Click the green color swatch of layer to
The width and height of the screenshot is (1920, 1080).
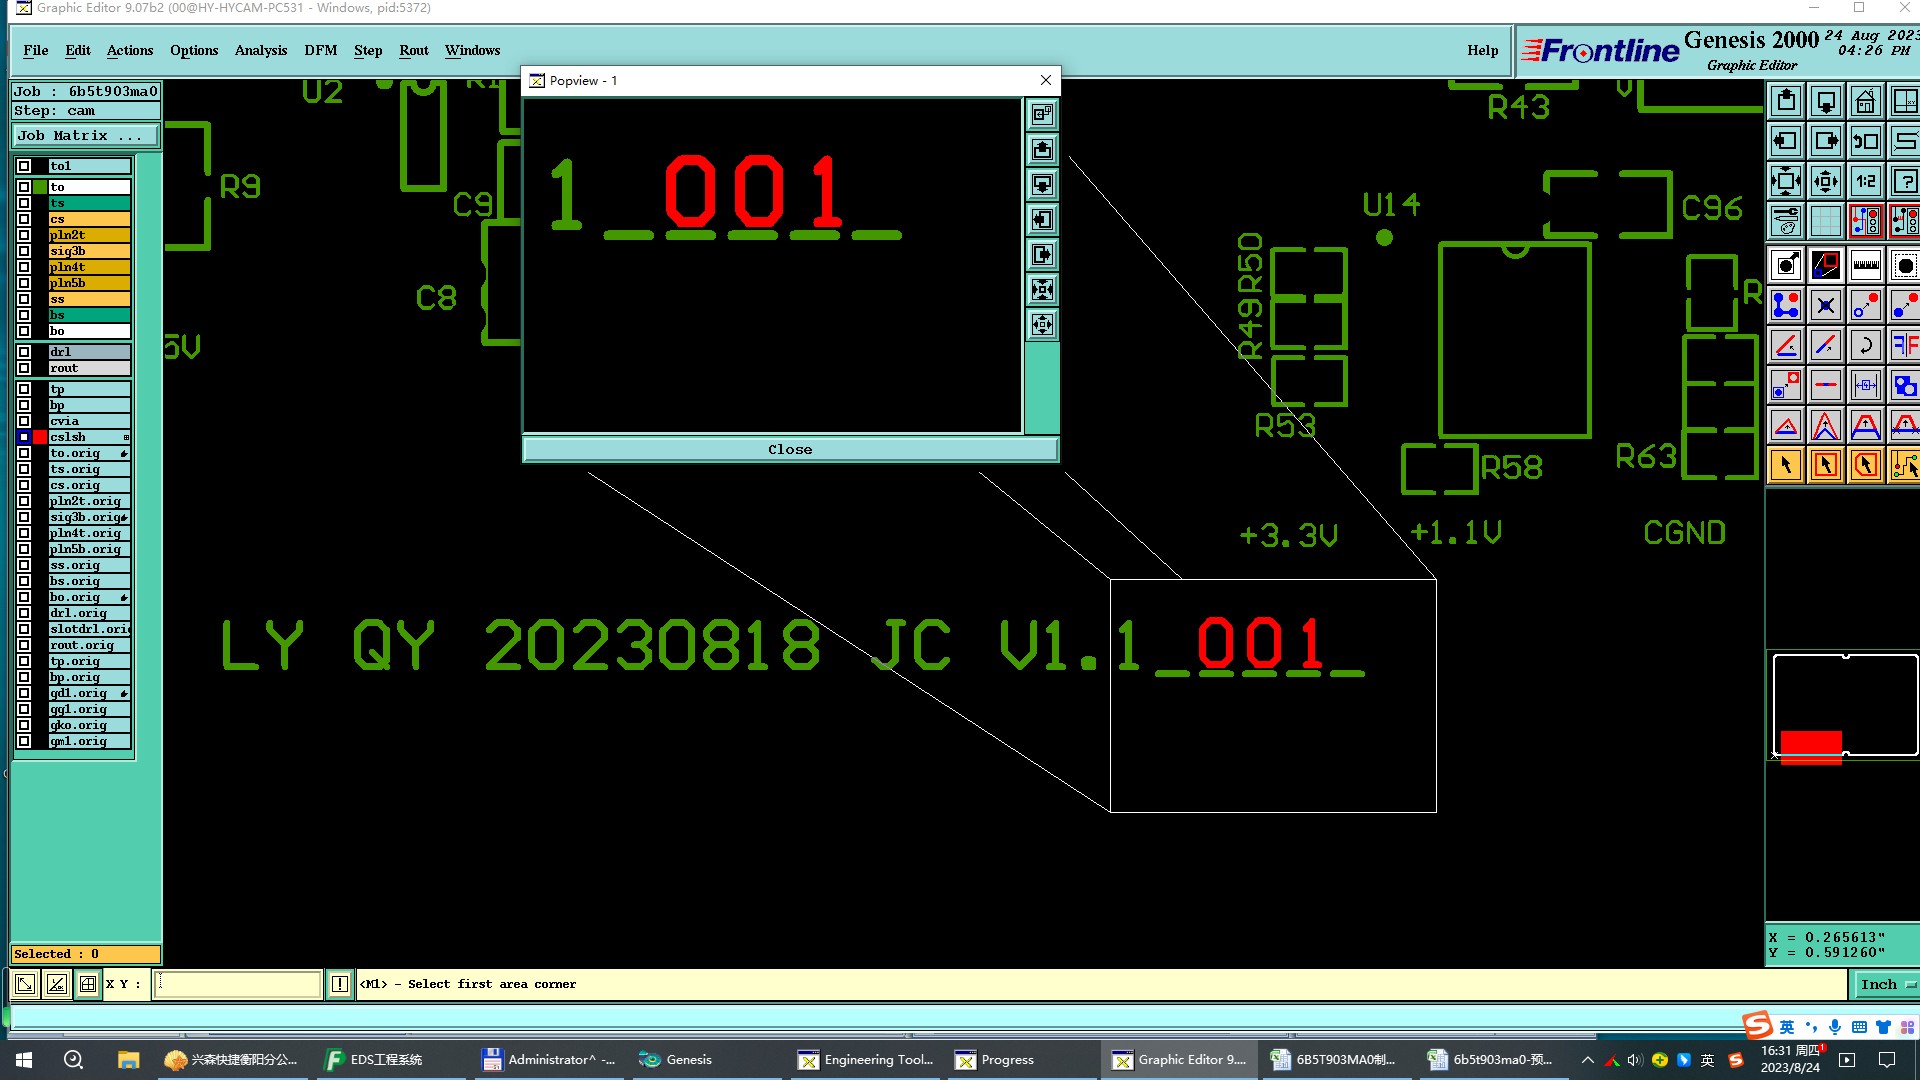pyautogui.click(x=40, y=187)
